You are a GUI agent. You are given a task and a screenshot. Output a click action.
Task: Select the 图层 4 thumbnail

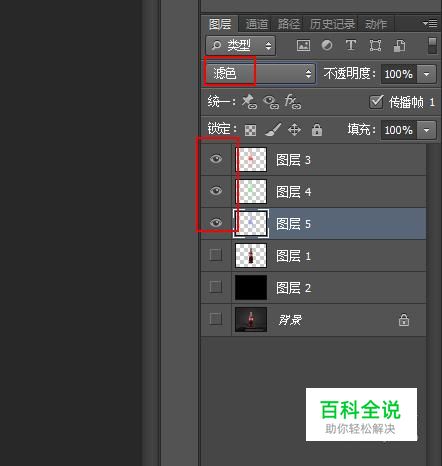point(251,191)
